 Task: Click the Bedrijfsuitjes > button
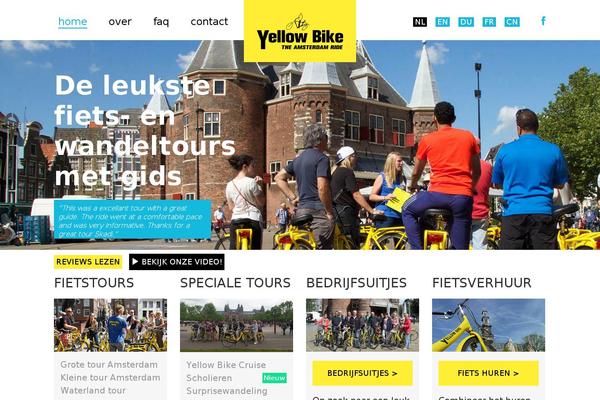(x=362, y=373)
